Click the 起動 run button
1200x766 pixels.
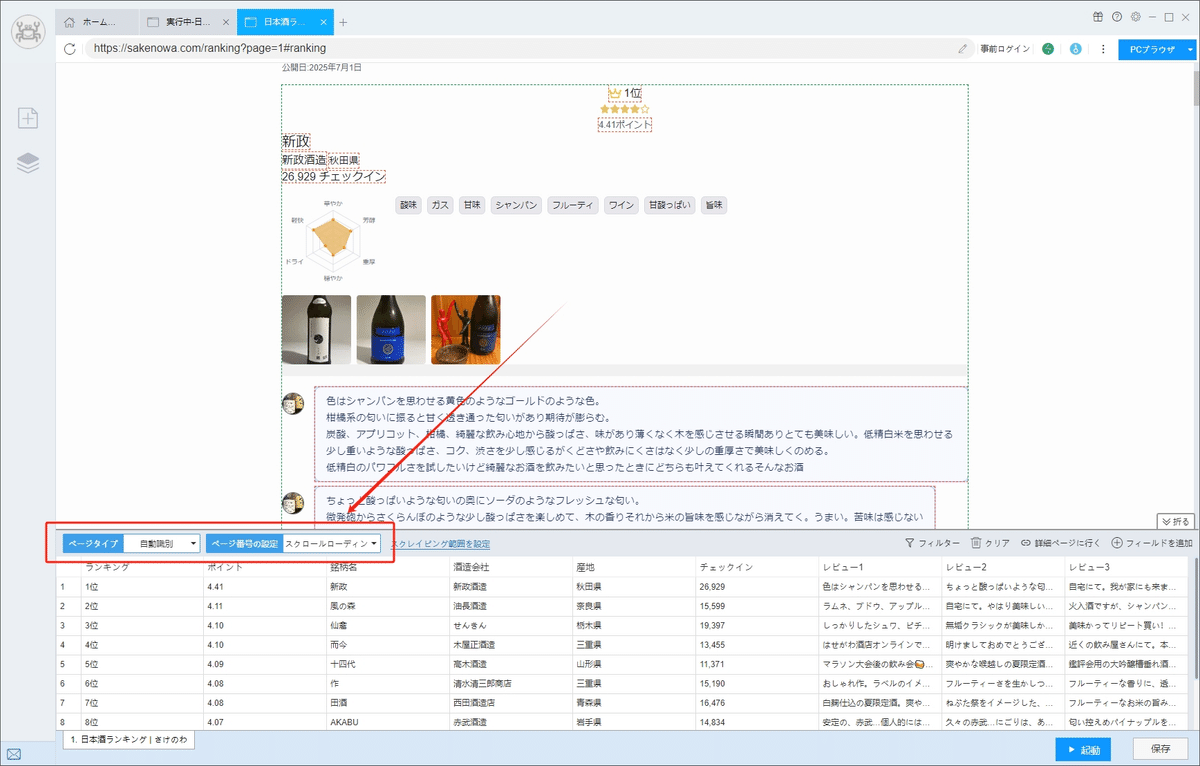point(1083,749)
